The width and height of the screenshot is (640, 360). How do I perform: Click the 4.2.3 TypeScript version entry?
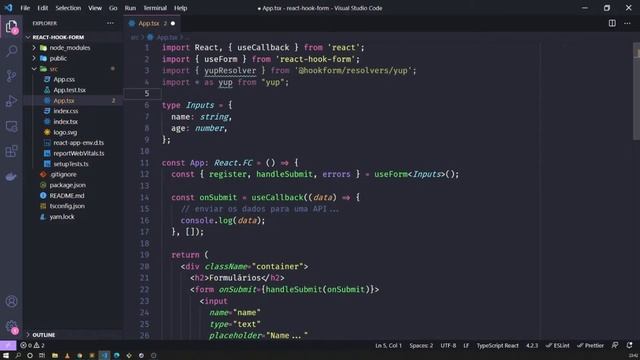pyautogui.click(x=532, y=345)
